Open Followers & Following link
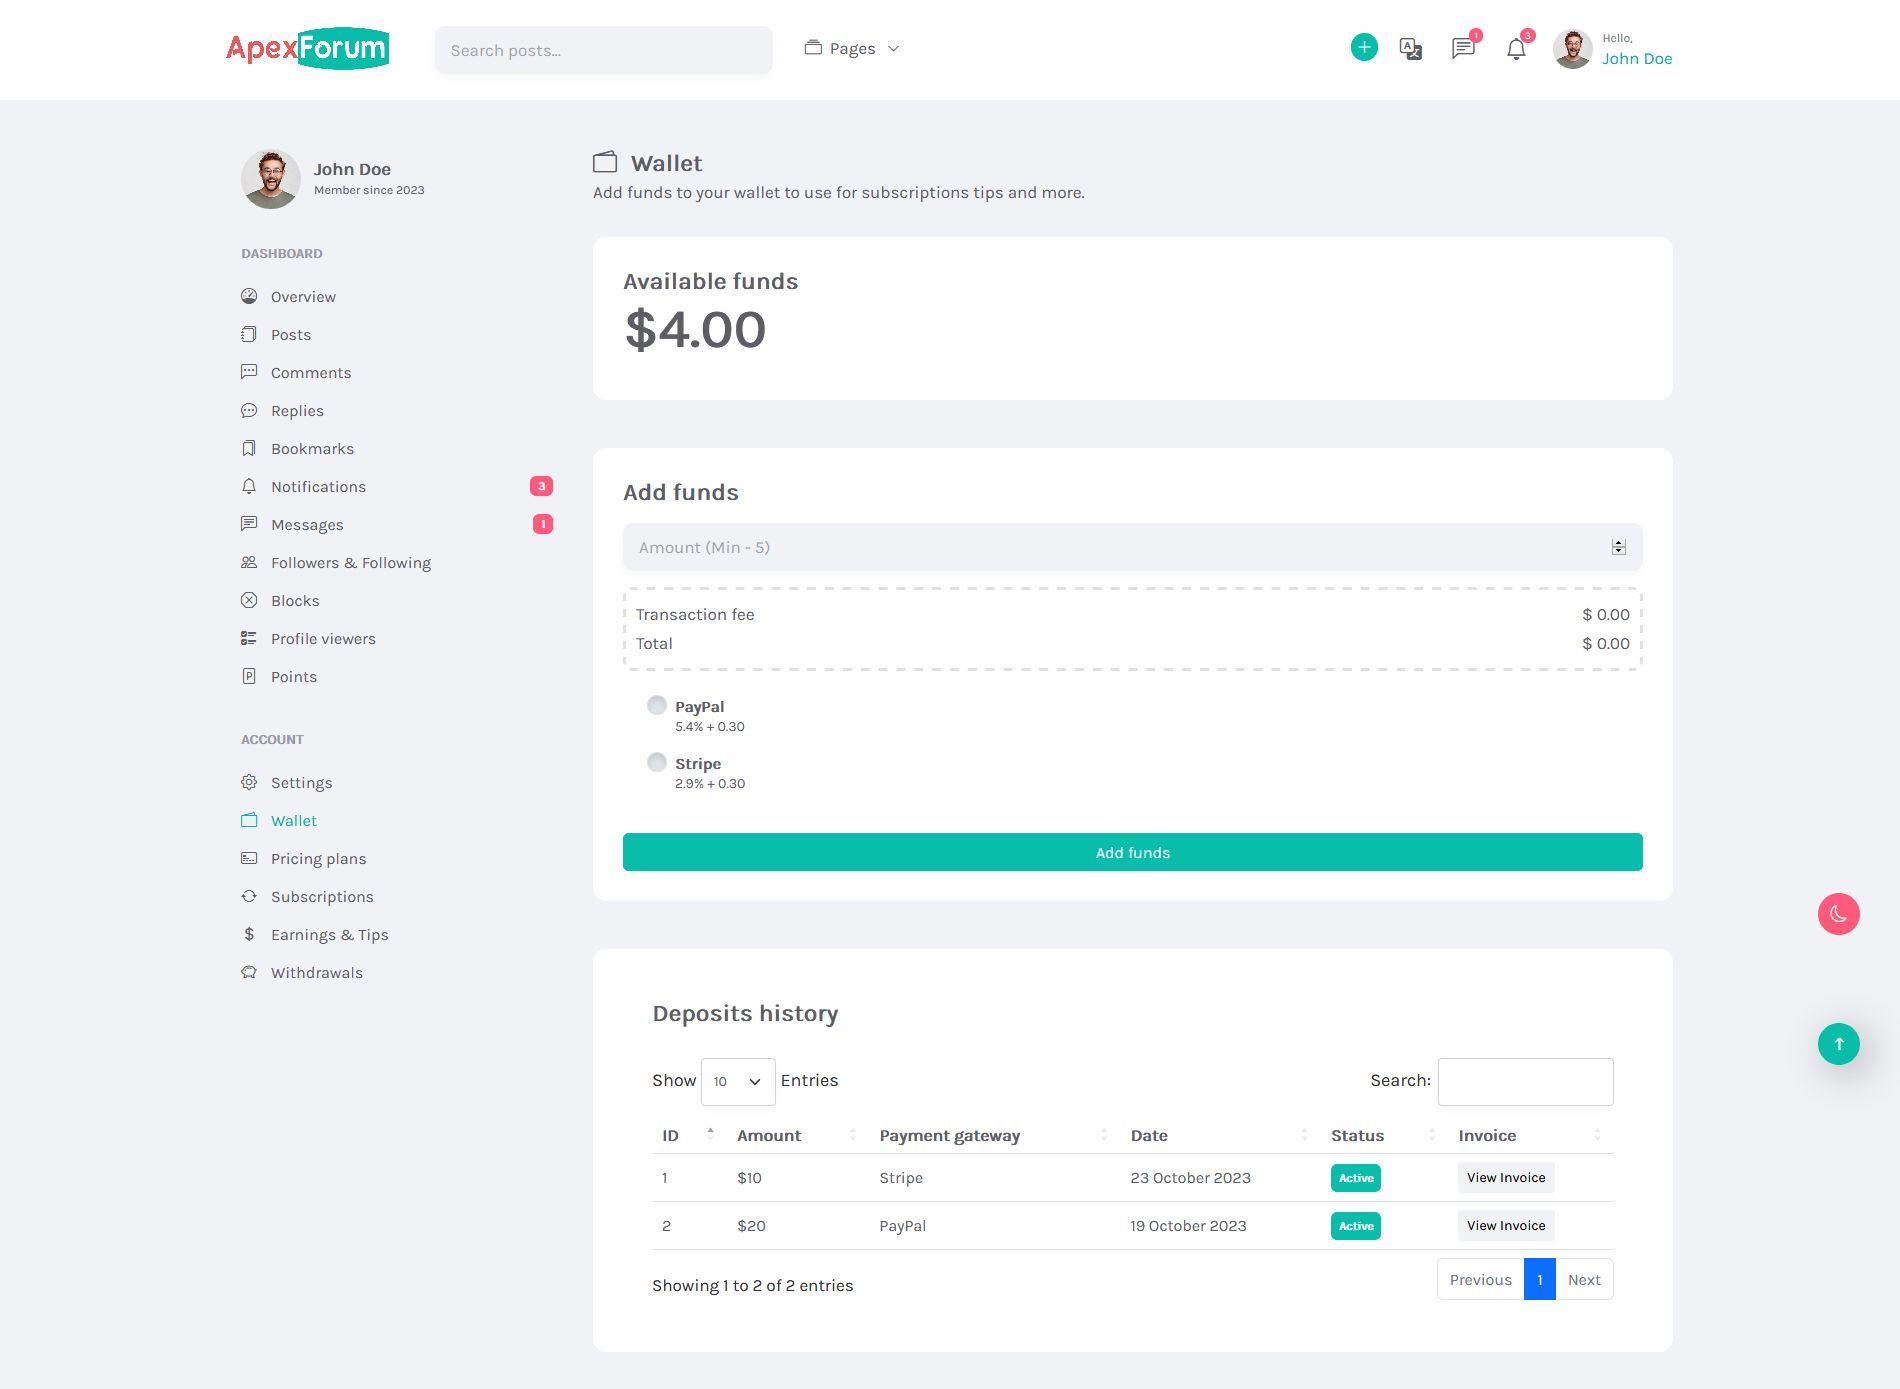 [351, 563]
